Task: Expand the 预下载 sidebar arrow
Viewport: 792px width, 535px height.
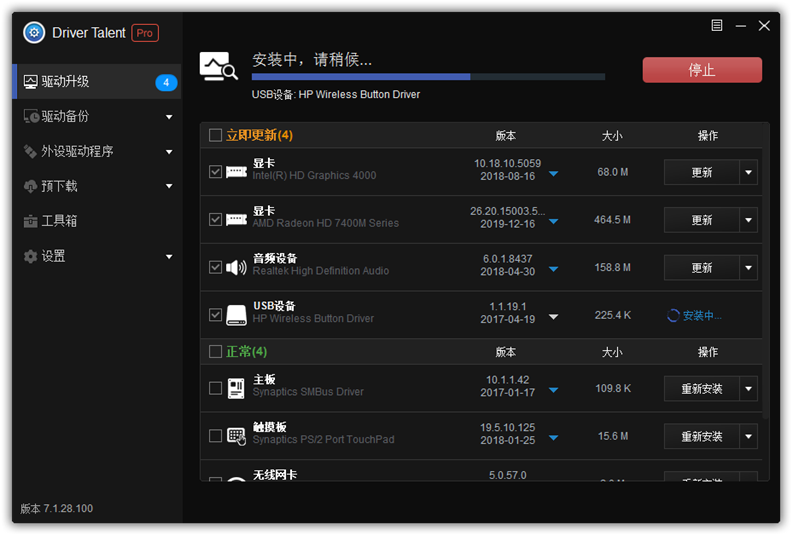Action: click(169, 186)
